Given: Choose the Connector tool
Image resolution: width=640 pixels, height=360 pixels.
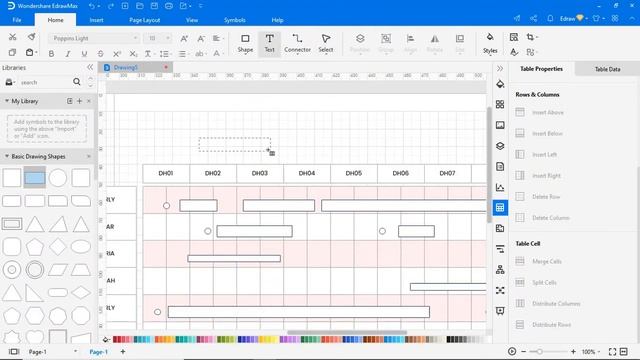Looking at the screenshot, I should pos(297,44).
